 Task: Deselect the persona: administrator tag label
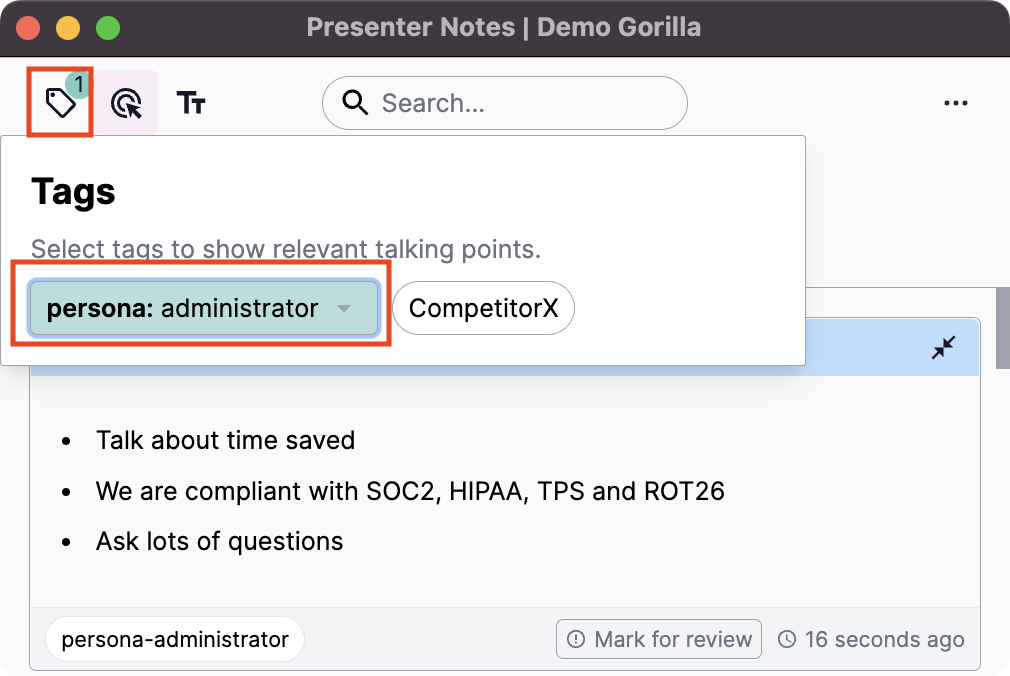(x=182, y=309)
